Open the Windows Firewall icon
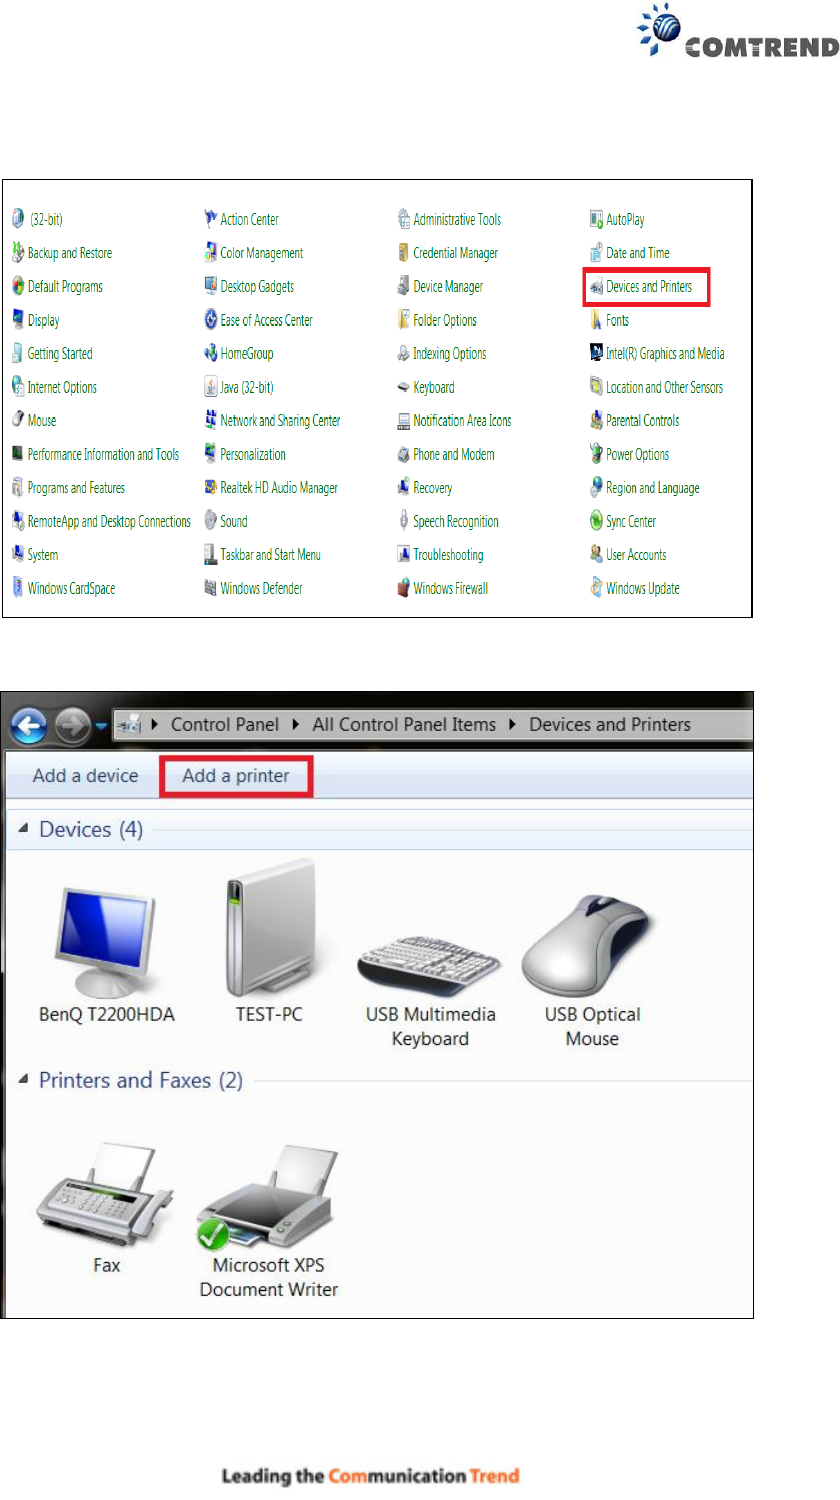Image resolution: width=840 pixels, height=1500 pixels. pyautogui.click(x=404, y=588)
